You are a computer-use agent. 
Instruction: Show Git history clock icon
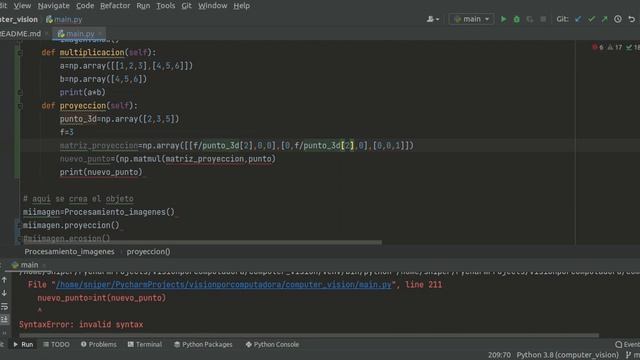pos(618,19)
